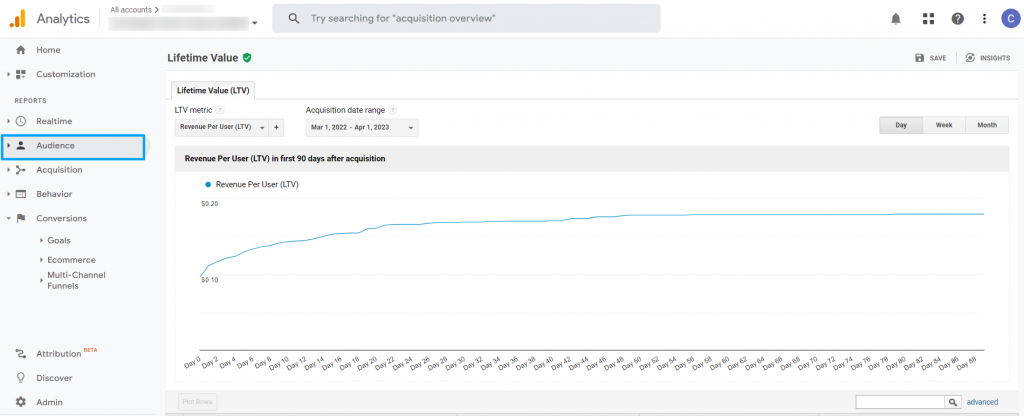The image size is (1024, 416).
Task: Select the Lifetime Value (LTV) tab
Action: pyautogui.click(x=213, y=90)
